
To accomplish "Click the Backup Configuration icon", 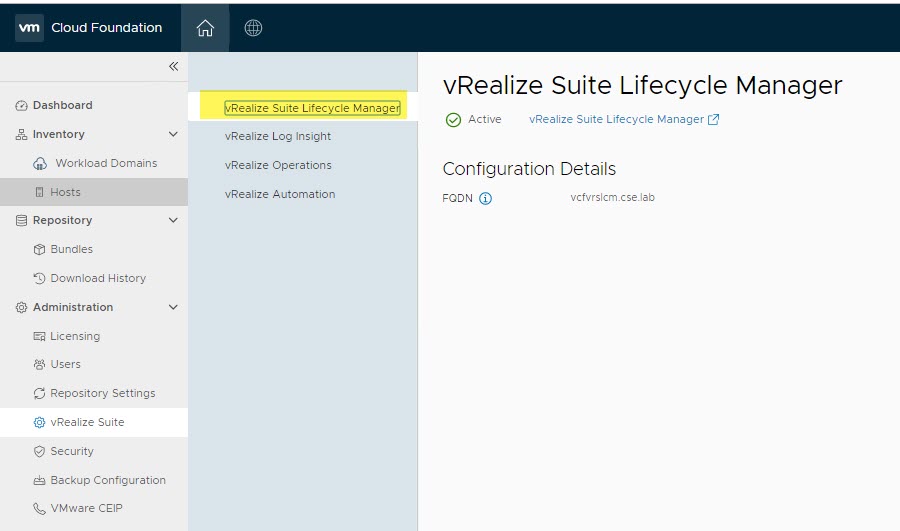I will [x=40, y=480].
